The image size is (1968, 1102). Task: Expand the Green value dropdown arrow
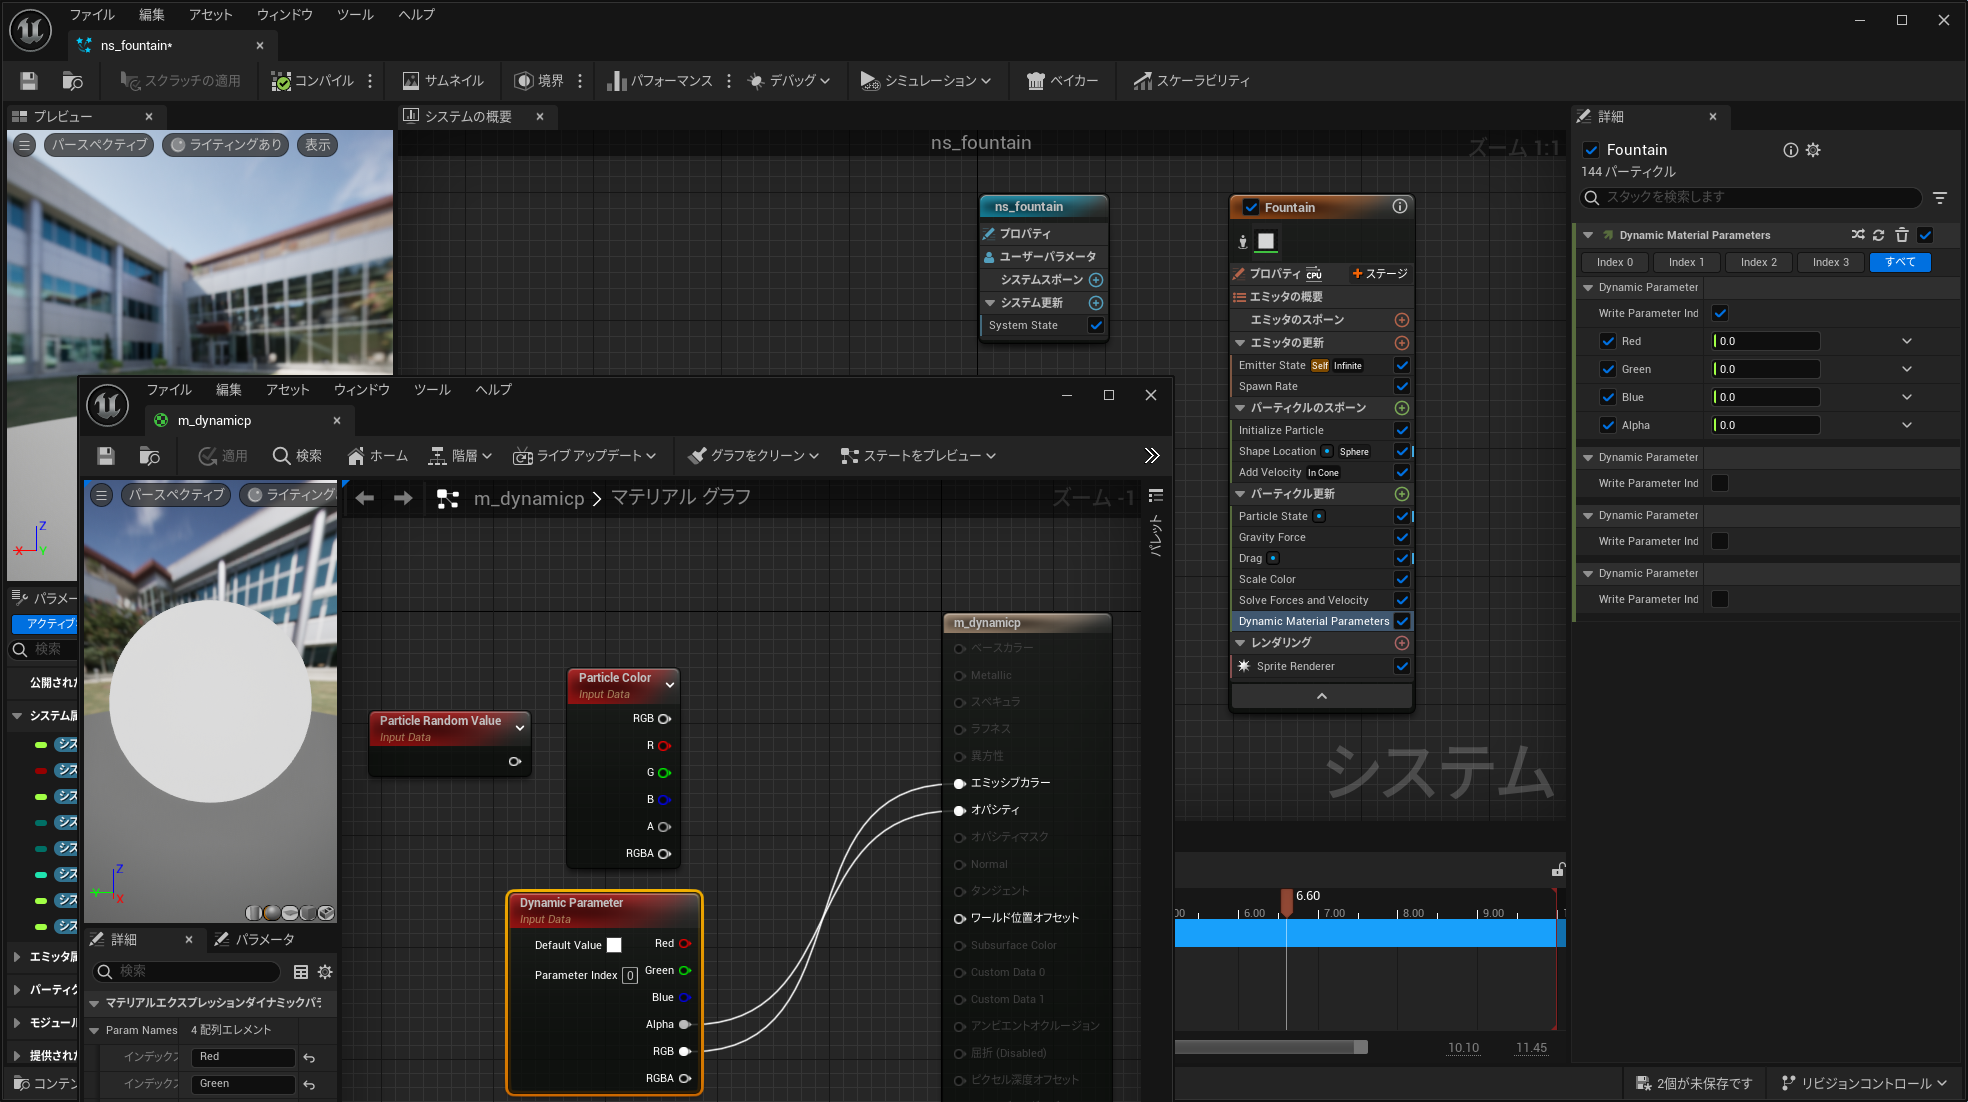point(1906,369)
